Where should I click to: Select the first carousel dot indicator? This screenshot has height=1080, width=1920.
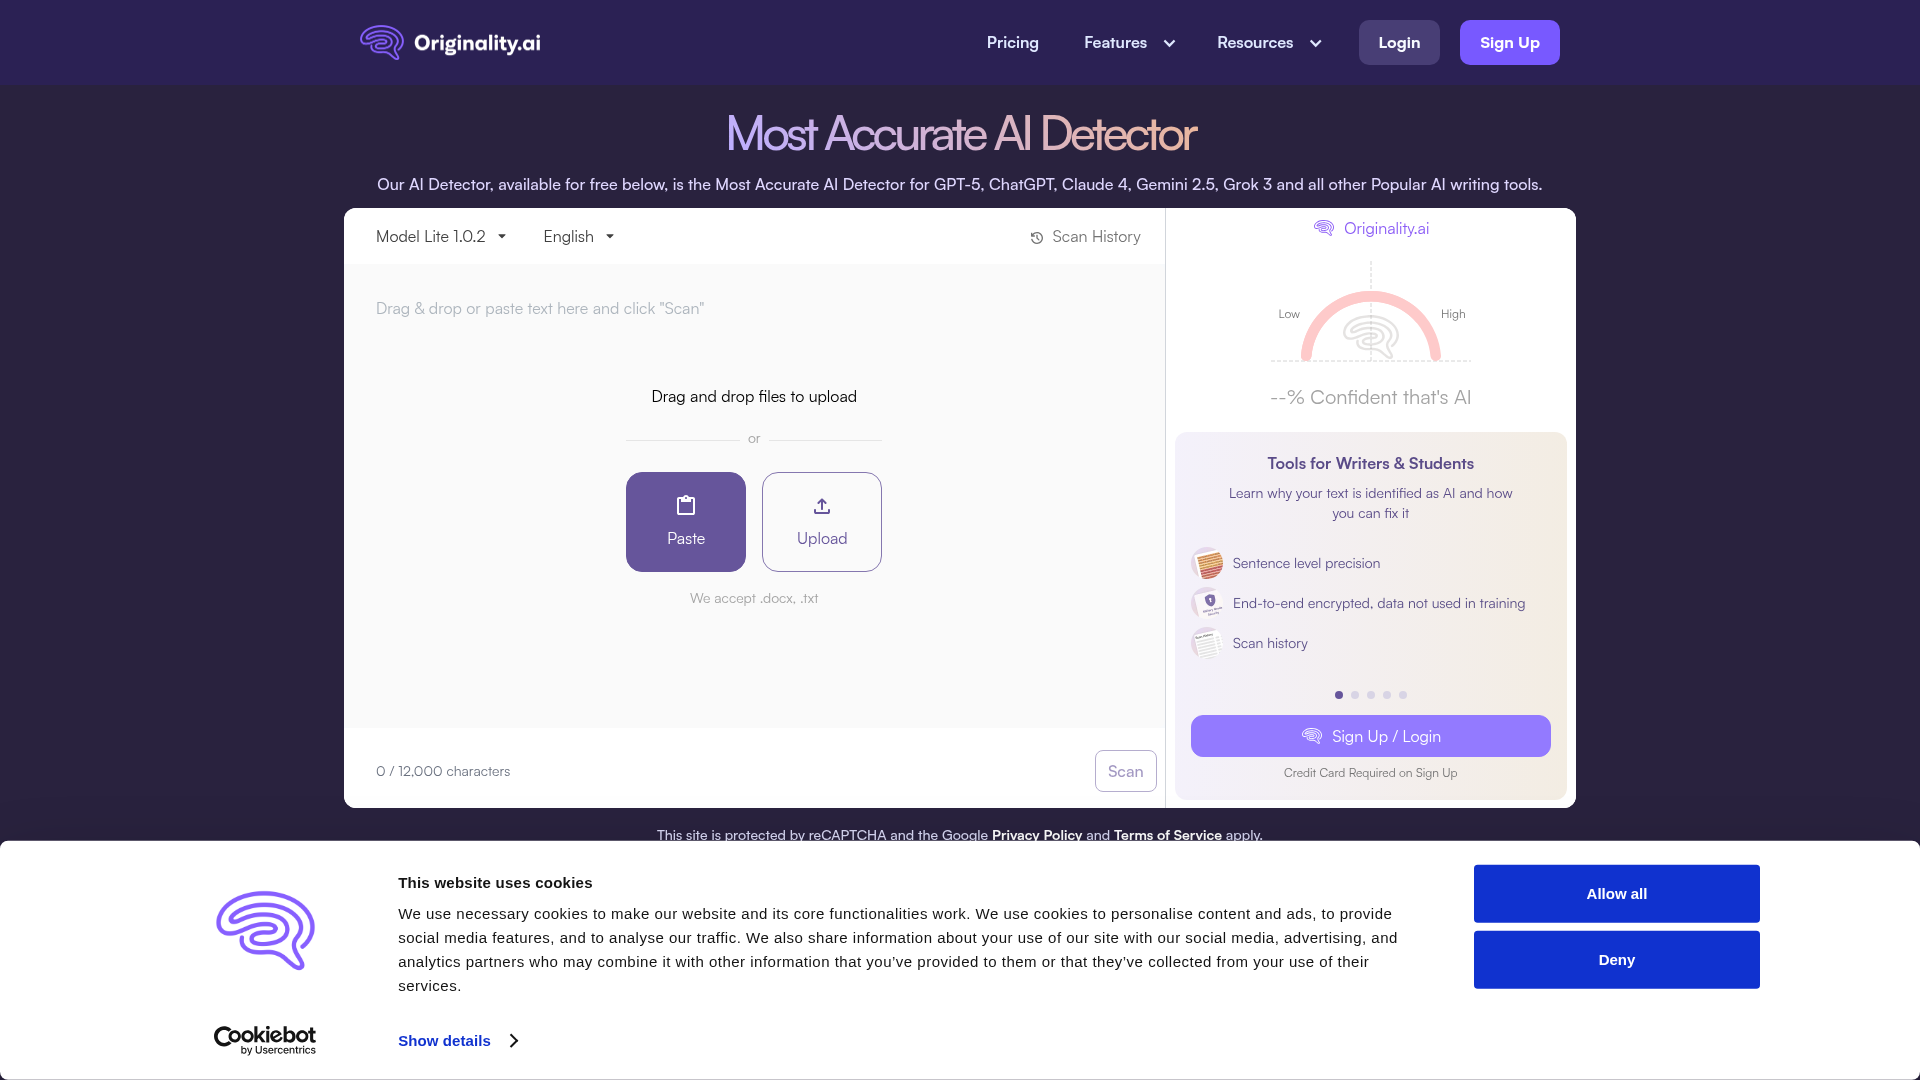pos(1338,694)
